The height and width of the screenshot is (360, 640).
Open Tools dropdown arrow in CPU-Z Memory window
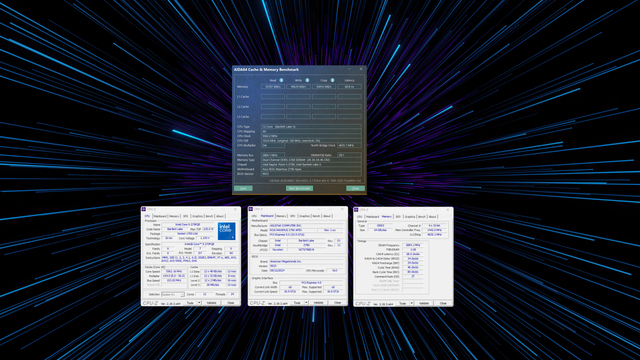(x=412, y=303)
